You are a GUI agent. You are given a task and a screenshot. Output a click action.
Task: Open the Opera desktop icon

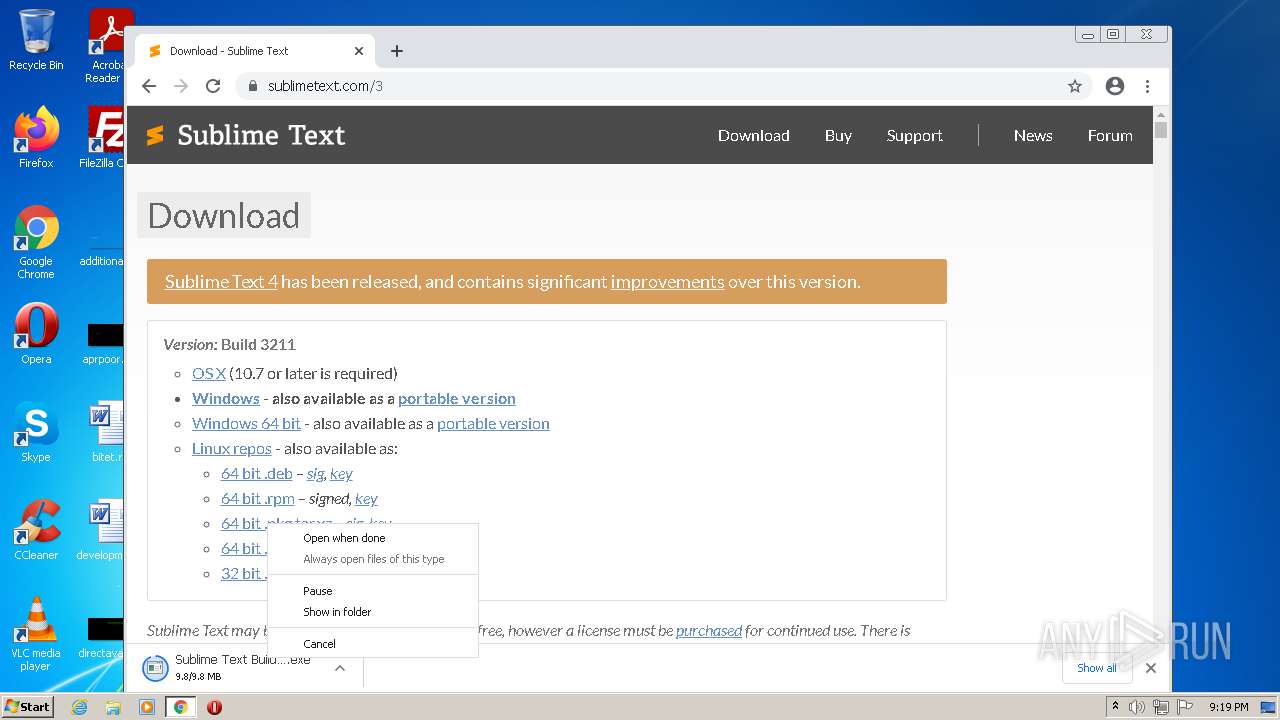click(36, 333)
